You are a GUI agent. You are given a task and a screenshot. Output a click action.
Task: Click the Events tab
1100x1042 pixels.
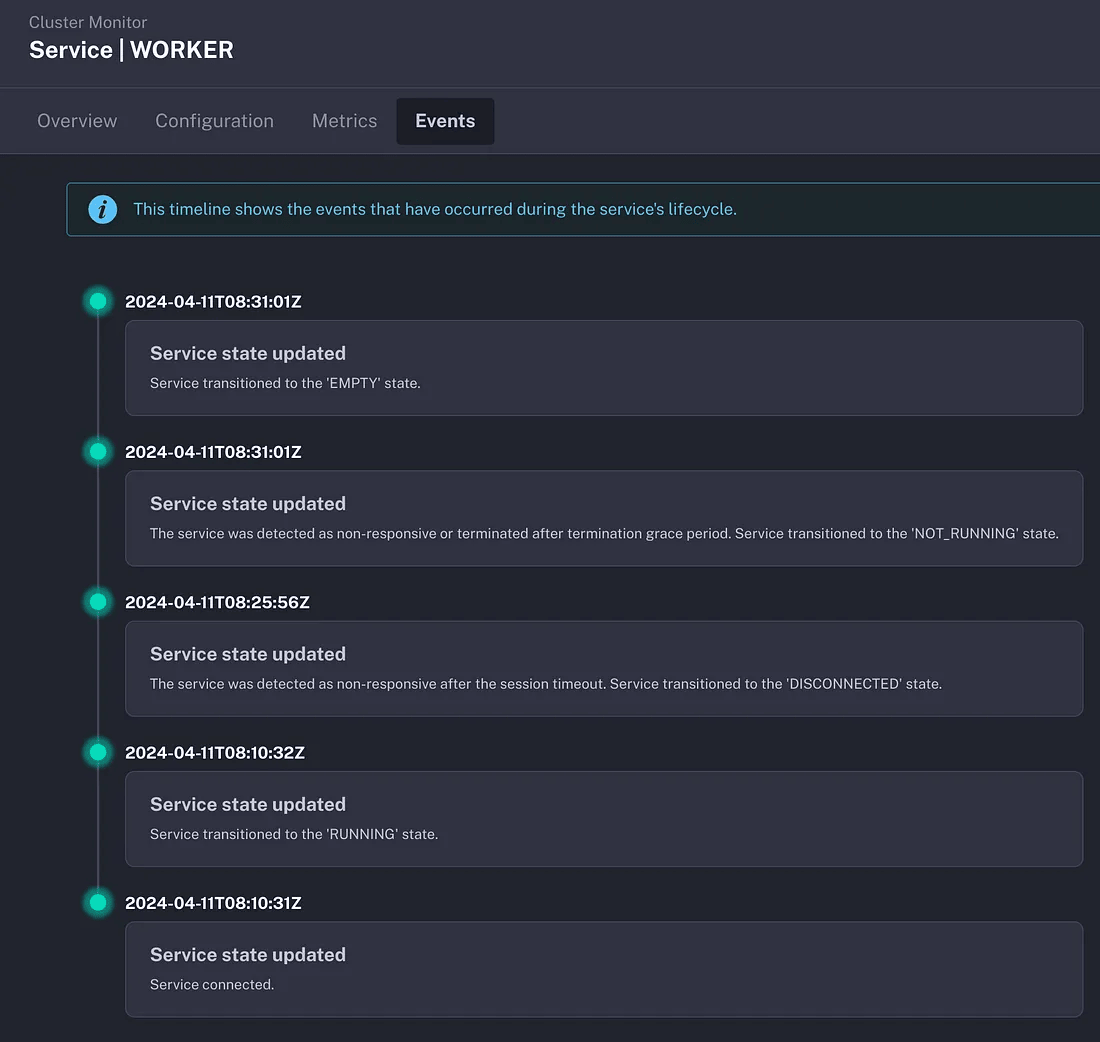click(x=445, y=121)
